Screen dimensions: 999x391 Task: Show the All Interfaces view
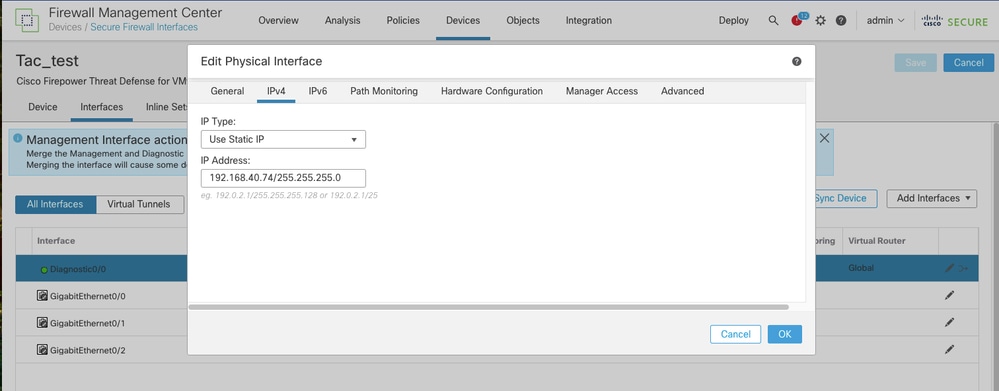coord(55,204)
